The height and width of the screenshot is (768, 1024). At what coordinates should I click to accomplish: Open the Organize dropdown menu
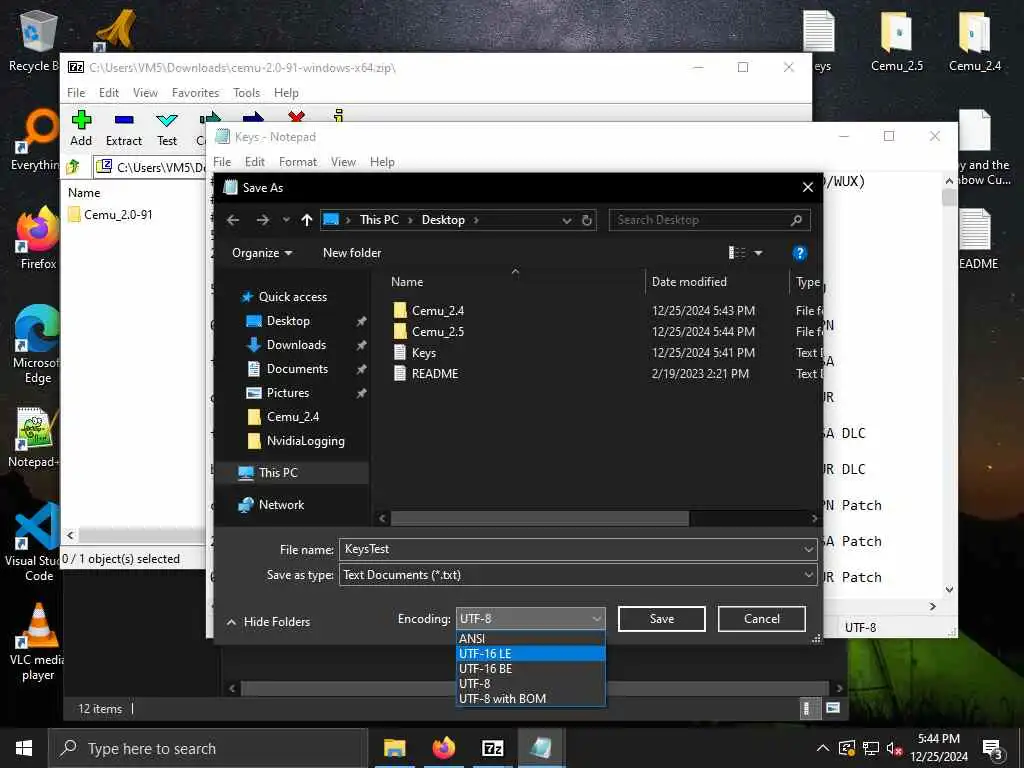coord(262,253)
